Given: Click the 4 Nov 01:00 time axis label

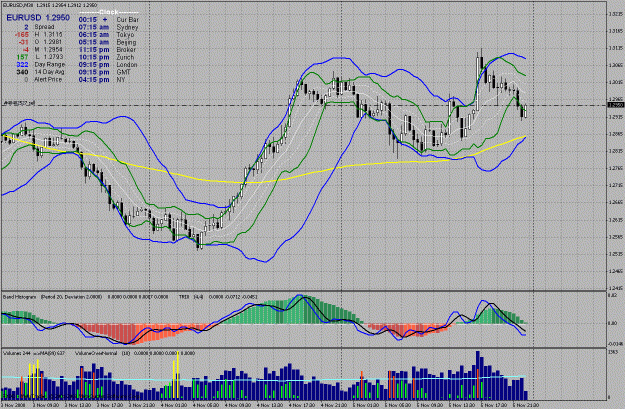Looking at the screenshot, I should pos(174,405).
